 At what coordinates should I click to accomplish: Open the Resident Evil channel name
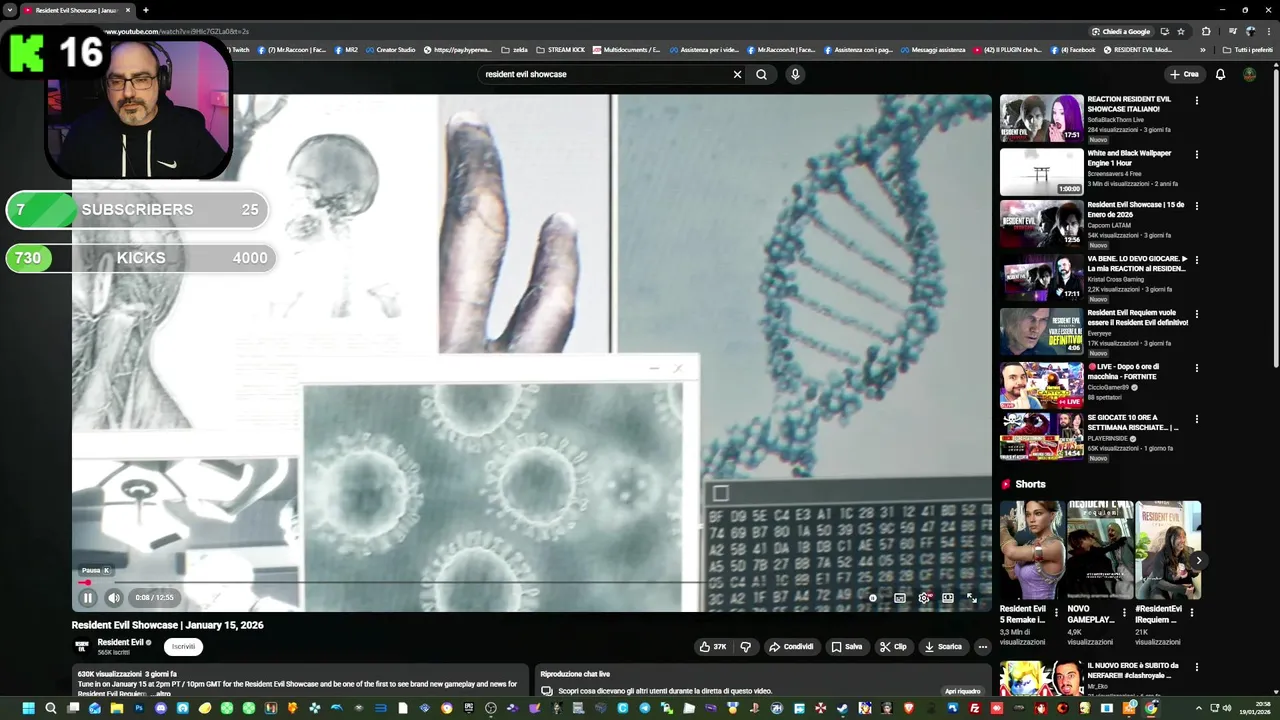click(121, 642)
